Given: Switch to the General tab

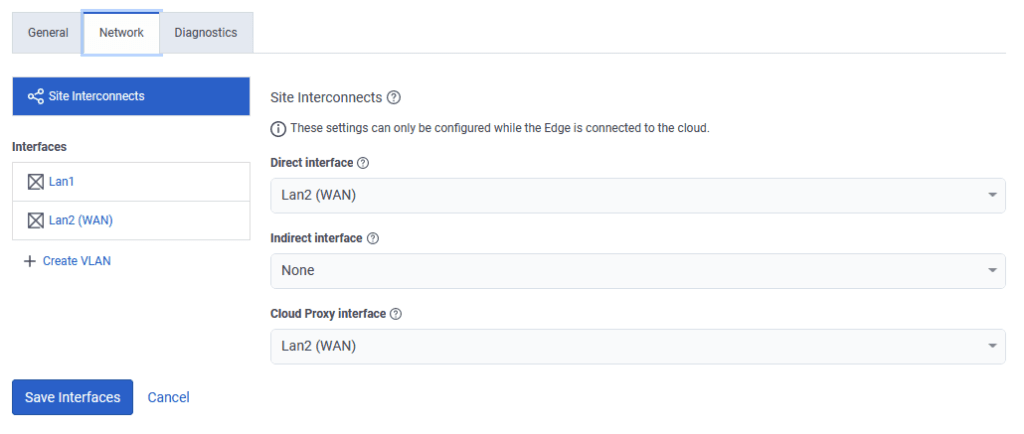Looking at the screenshot, I should point(48,33).
